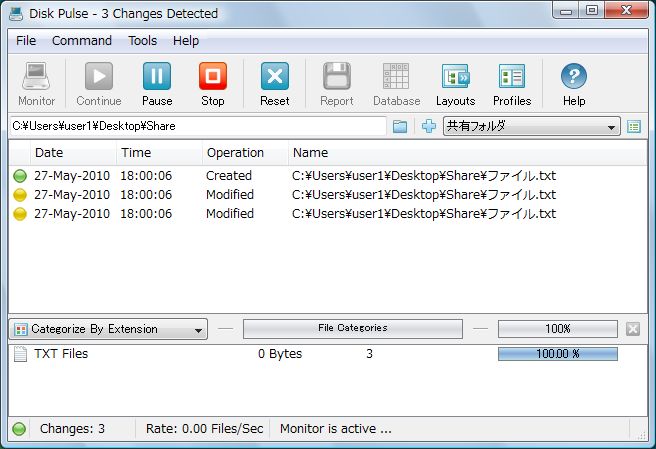This screenshot has height=449, width=656.
Task: Click the Rate: 0.00 Files/Sec status
Action: coord(204,429)
